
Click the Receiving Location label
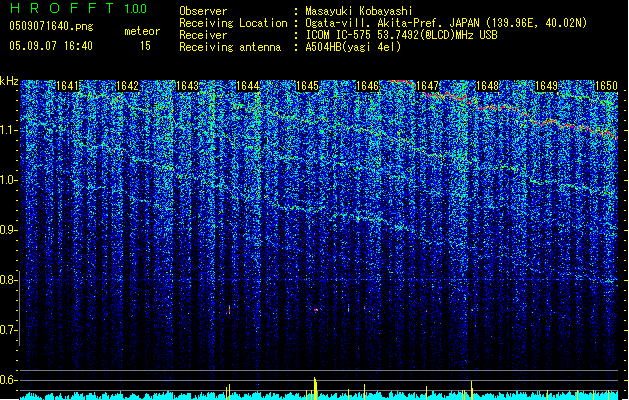pos(233,23)
